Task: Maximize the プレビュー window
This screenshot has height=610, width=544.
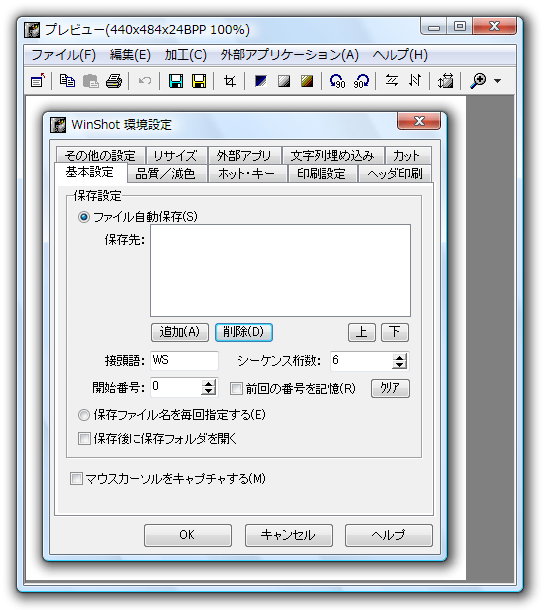Action: coord(460,26)
